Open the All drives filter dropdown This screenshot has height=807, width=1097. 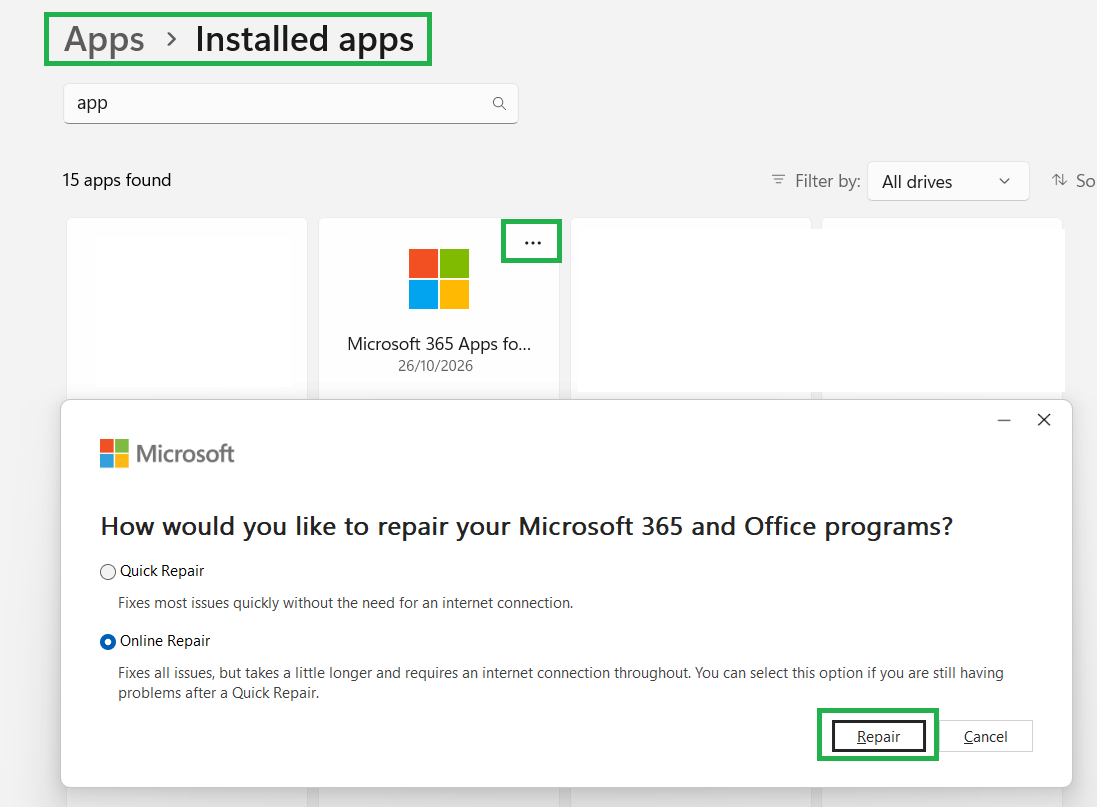(x=948, y=181)
